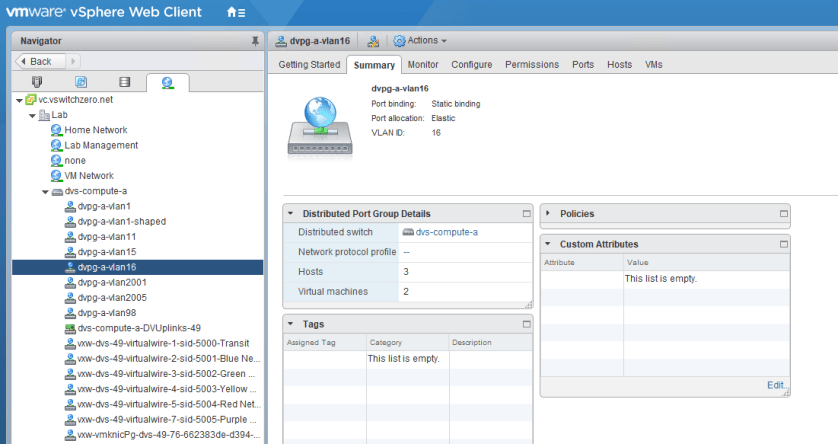The height and width of the screenshot is (444, 838).
Task: Click Edit in Custom Attributes
Action: pyautogui.click(x=775, y=385)
